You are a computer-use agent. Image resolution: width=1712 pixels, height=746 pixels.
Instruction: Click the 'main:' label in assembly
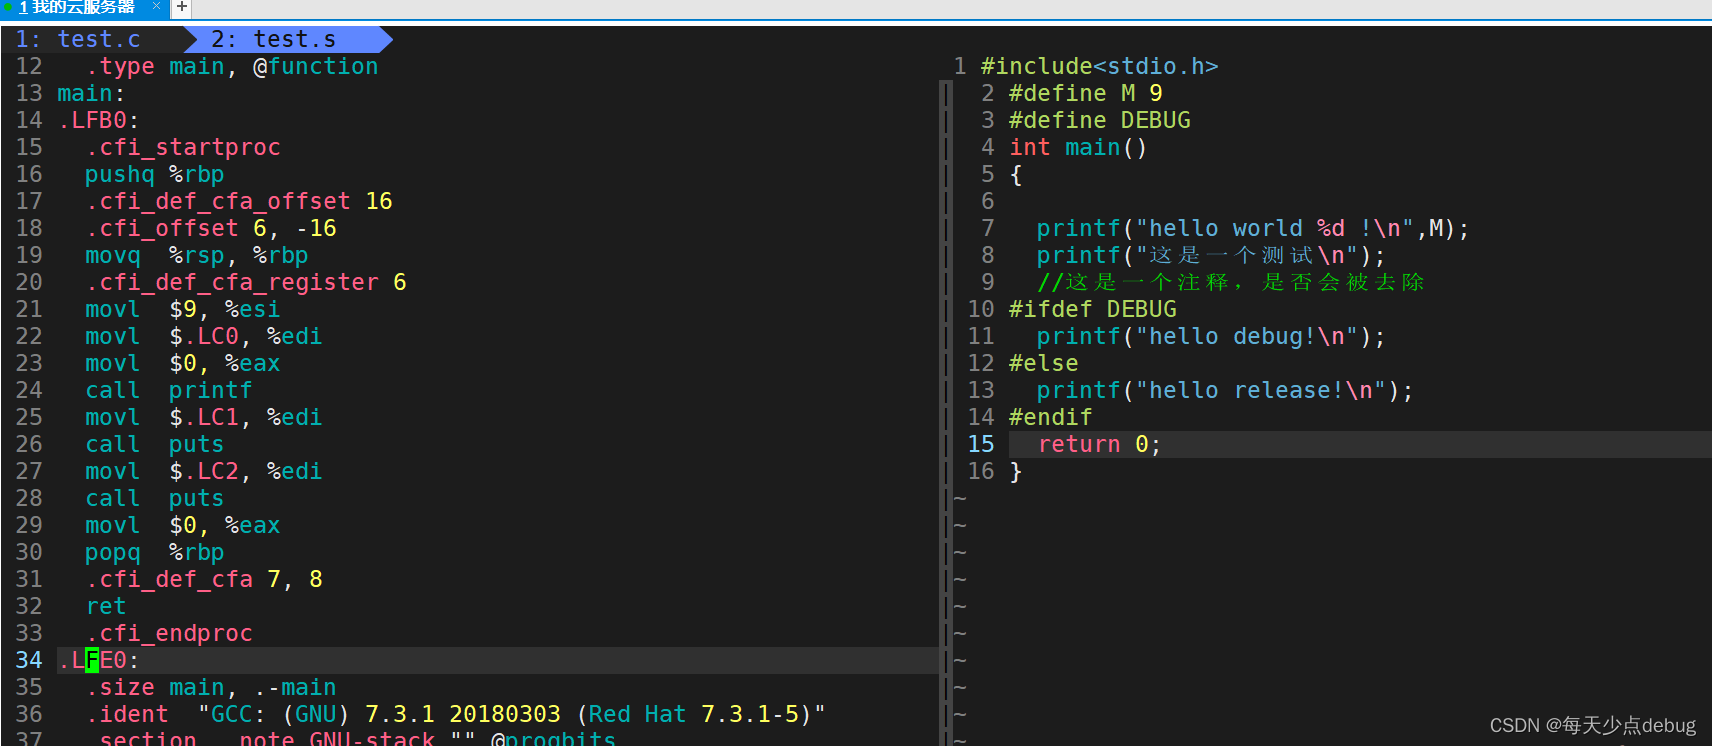[x=91, y=93]
